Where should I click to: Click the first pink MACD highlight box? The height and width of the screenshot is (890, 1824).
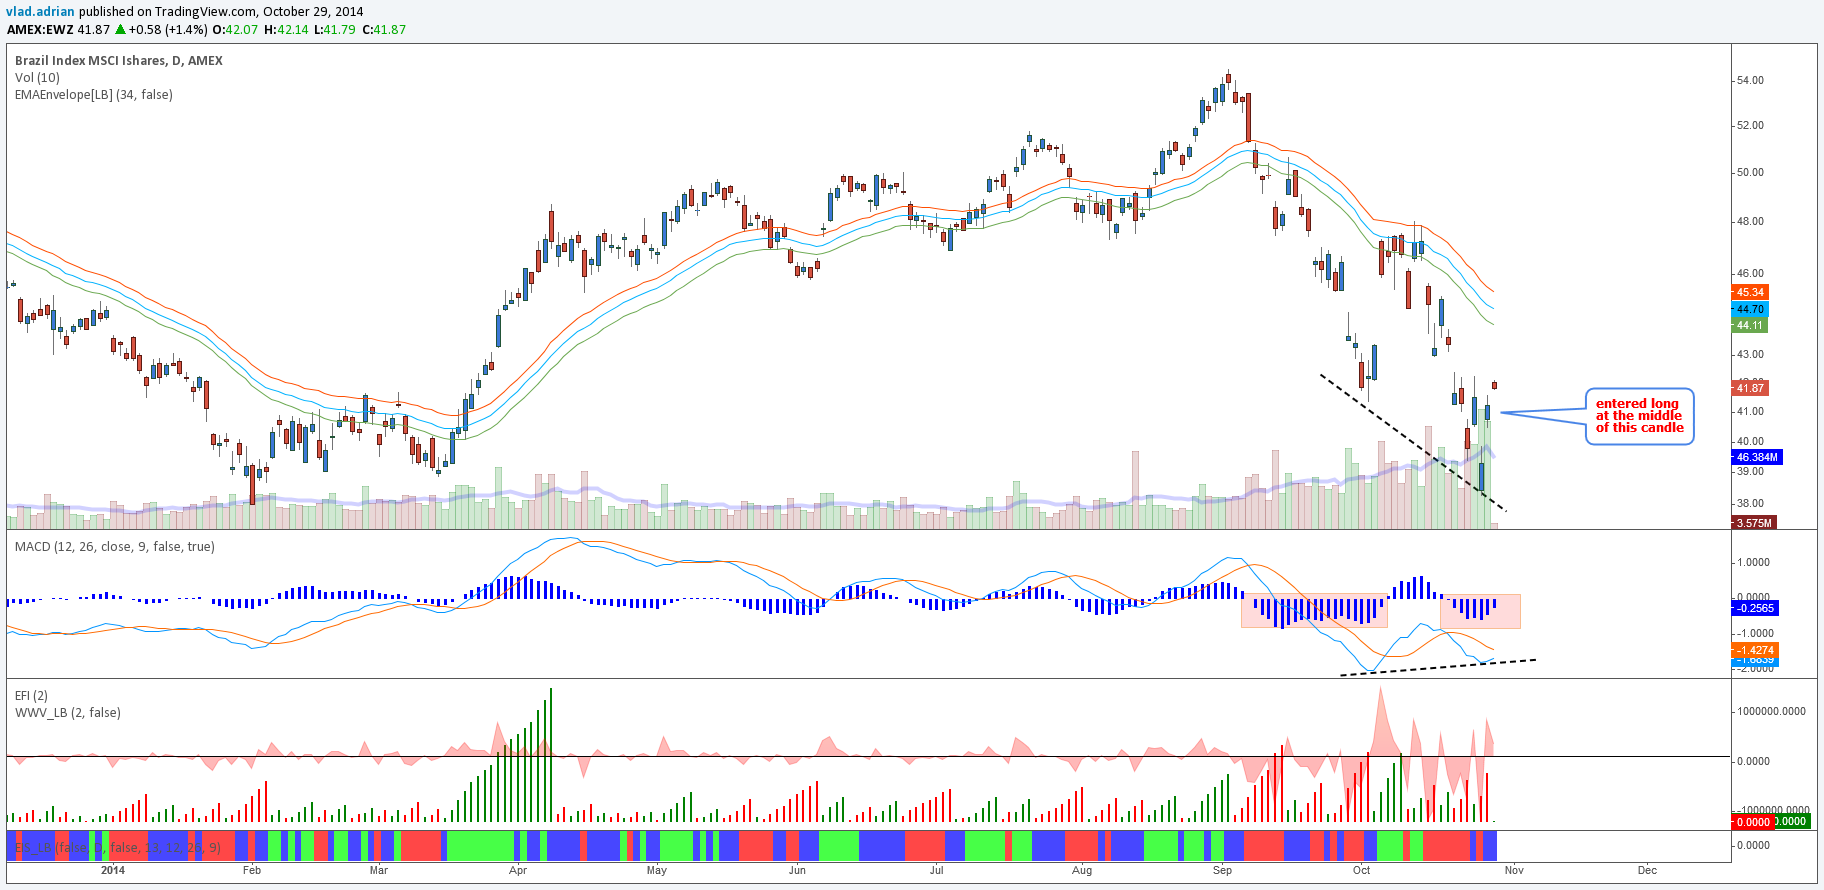1314,611
